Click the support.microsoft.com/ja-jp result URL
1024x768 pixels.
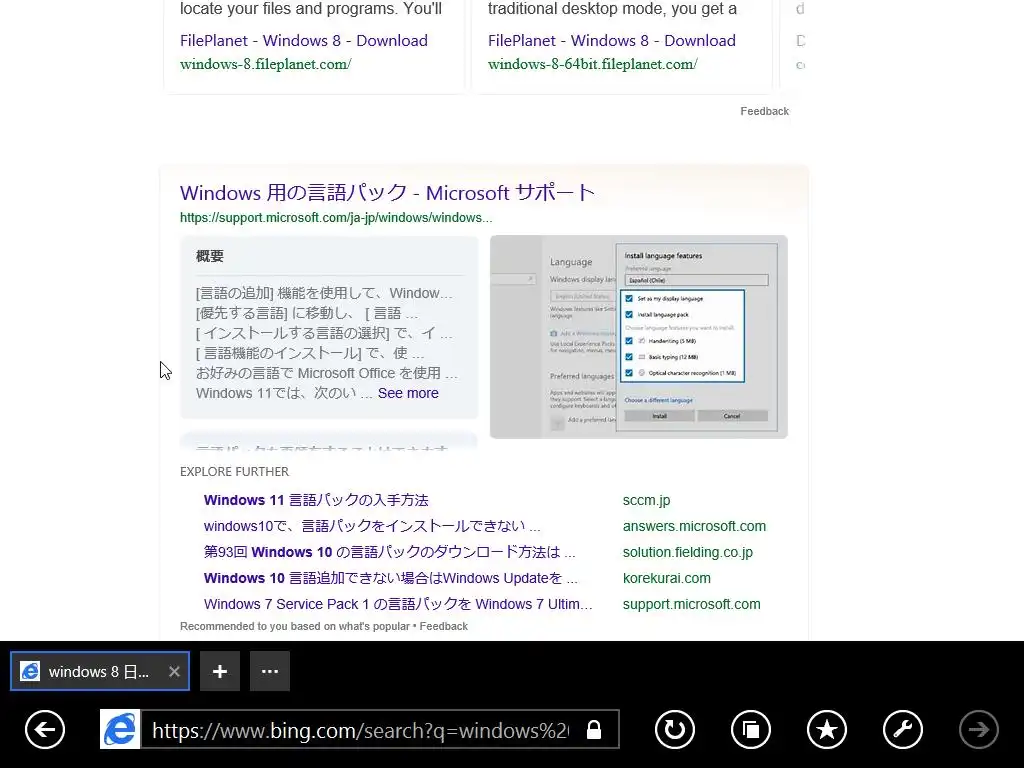(x=336, y=217)
